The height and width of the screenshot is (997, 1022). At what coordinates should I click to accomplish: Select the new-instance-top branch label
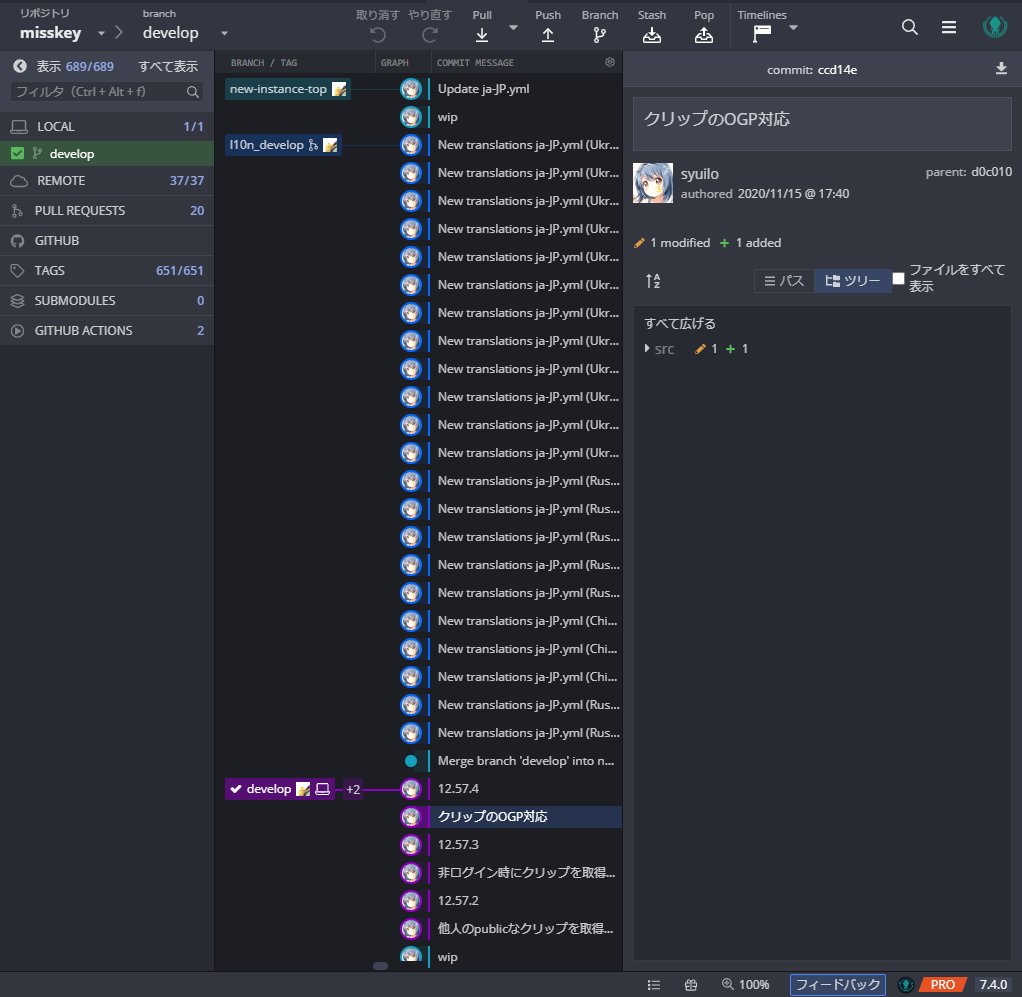click(x=287, y=89)
